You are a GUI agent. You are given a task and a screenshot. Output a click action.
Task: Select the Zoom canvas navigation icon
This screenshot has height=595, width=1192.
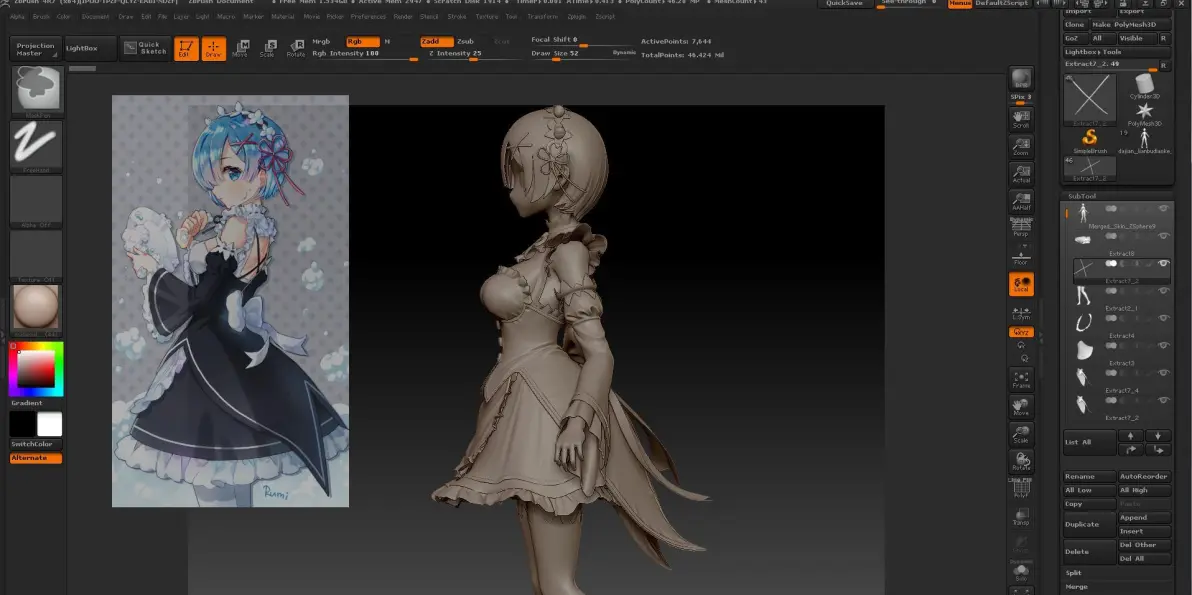click(x=1021, y=146)
